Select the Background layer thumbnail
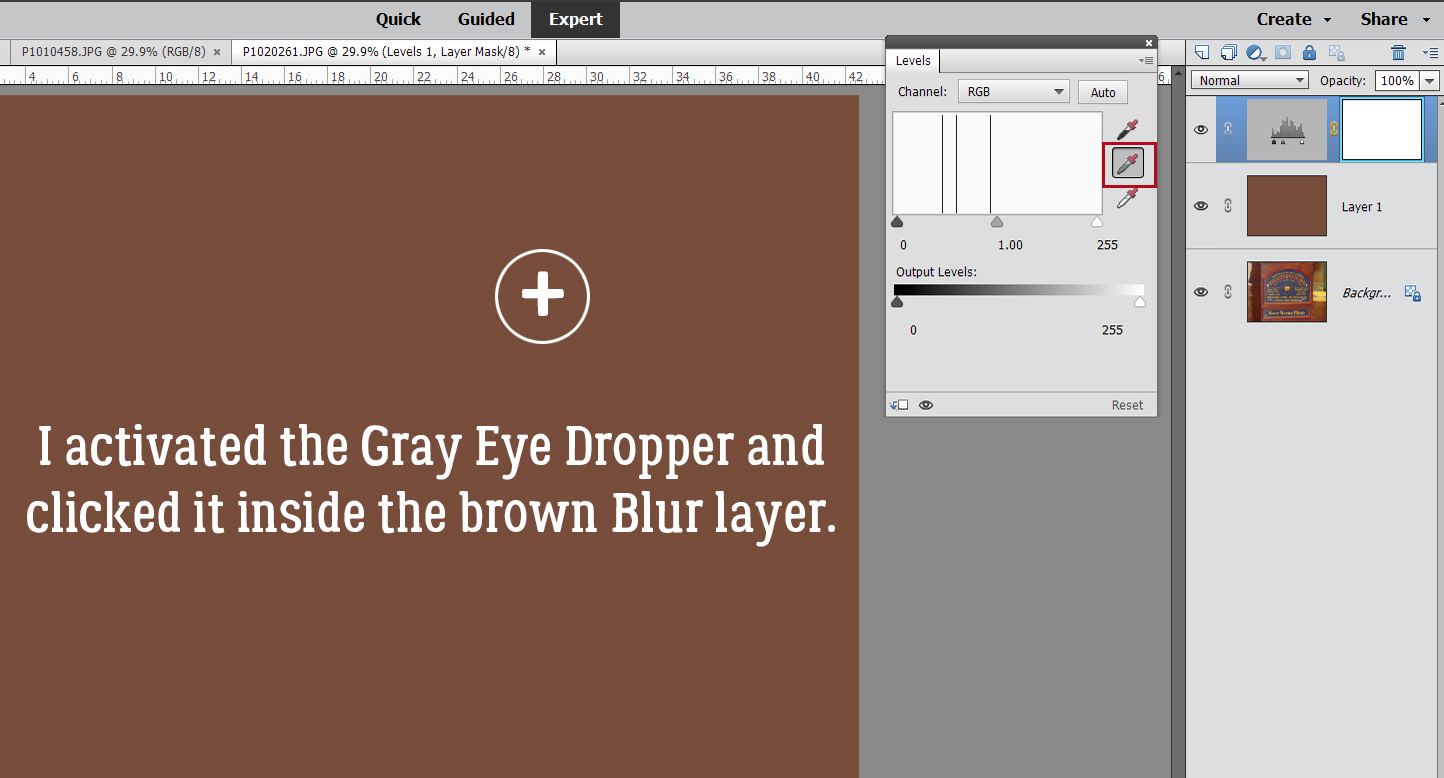The width and height of the screenshot is (1444, 778). (1287, 292)
